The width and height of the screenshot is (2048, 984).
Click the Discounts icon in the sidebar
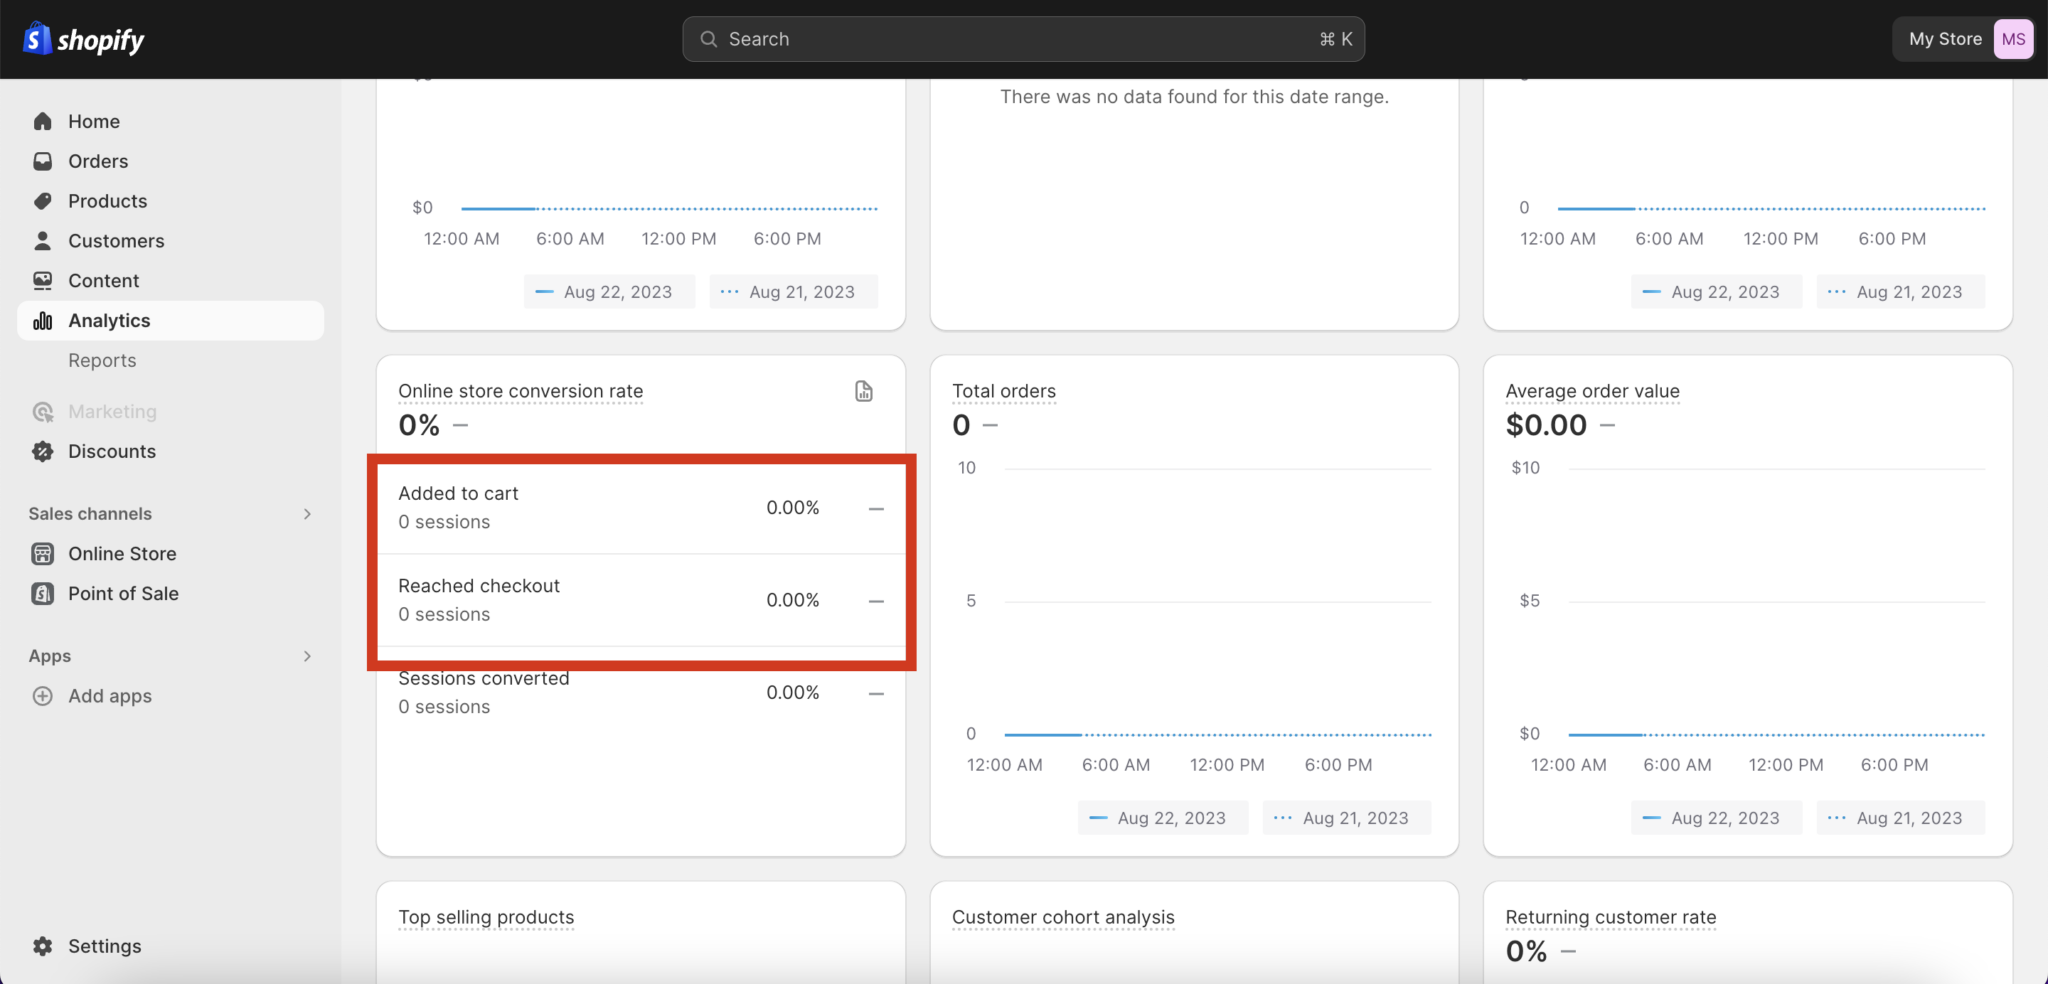42,451
